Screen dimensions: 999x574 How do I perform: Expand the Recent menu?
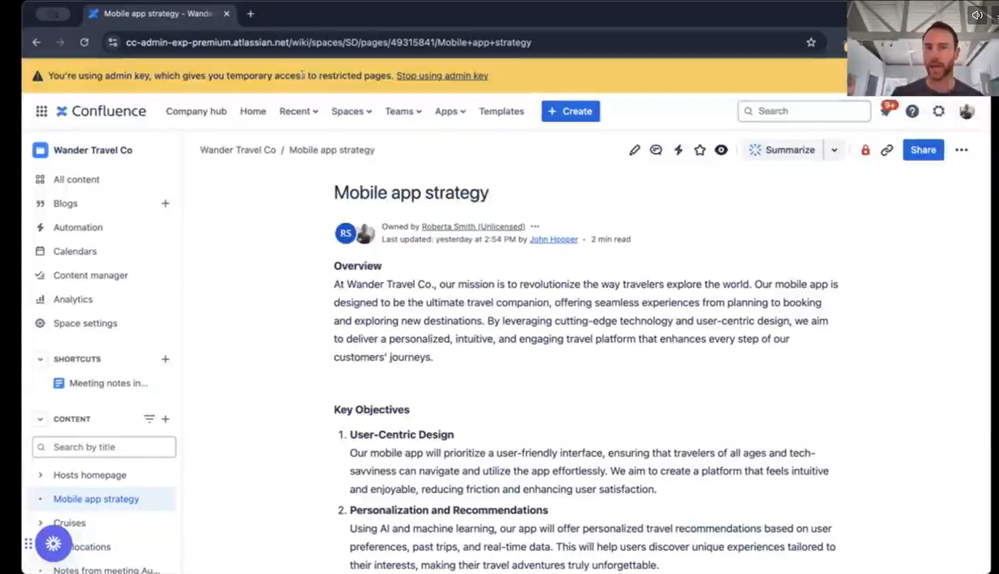click(298, 111)
